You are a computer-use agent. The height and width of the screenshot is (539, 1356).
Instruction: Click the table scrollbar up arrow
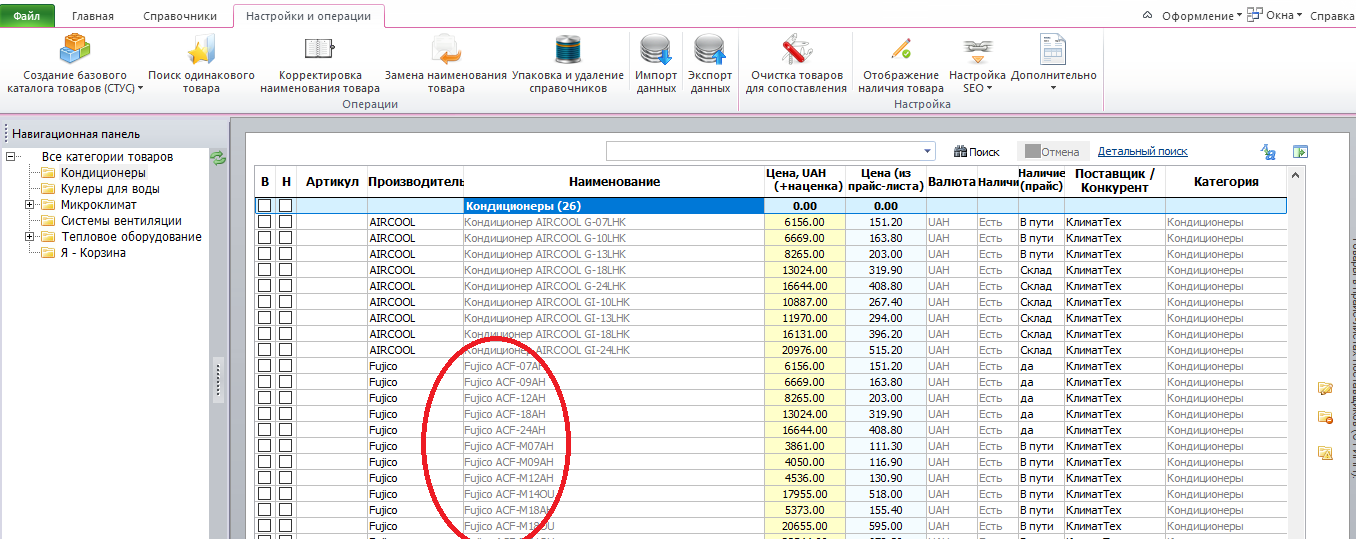[x=1296, y=175]
